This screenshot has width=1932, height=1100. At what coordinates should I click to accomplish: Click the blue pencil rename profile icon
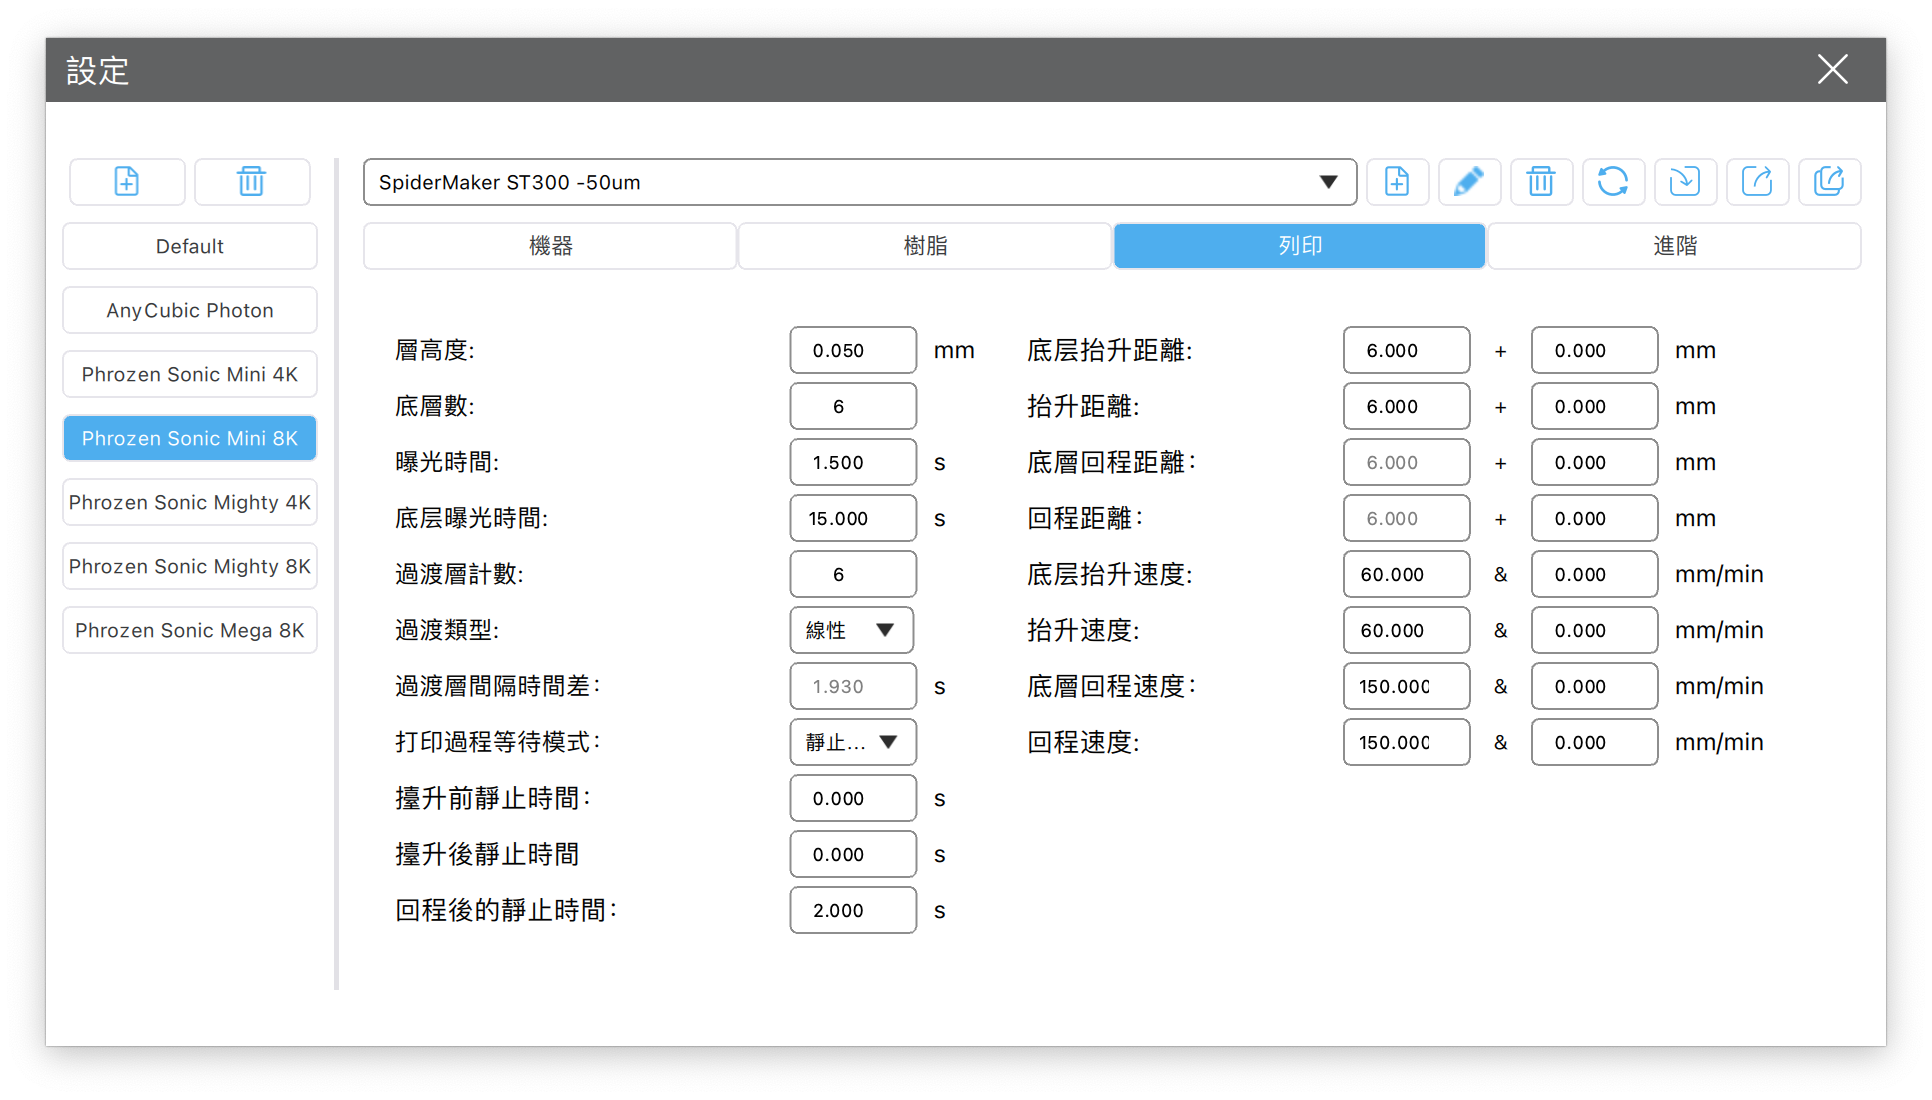pos(1468,182)
